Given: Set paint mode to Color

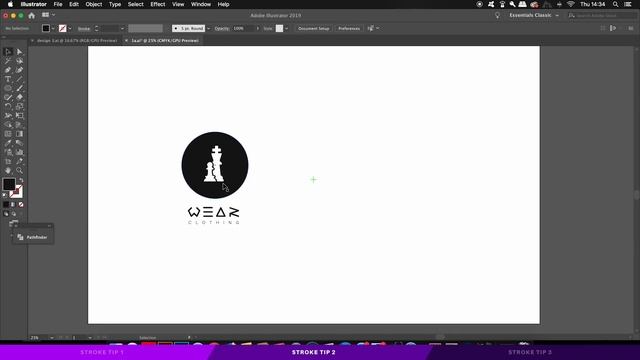Looking at the screenshot, I should [x=6, y=204].
